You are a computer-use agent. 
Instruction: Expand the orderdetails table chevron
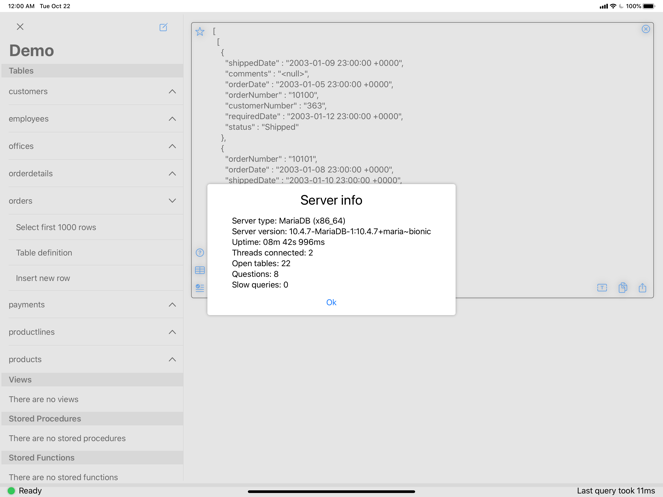point(172,173)
